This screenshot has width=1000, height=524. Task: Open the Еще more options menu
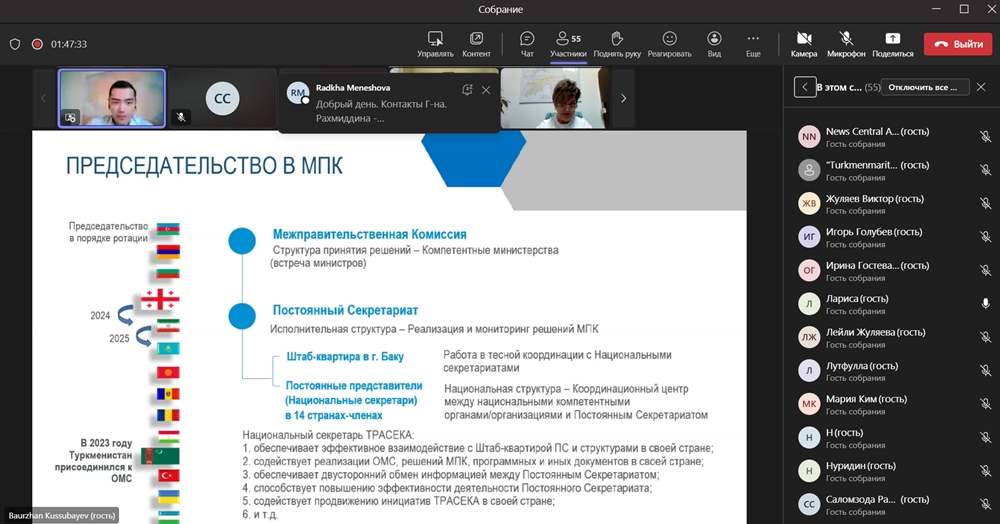click(753, 44)
